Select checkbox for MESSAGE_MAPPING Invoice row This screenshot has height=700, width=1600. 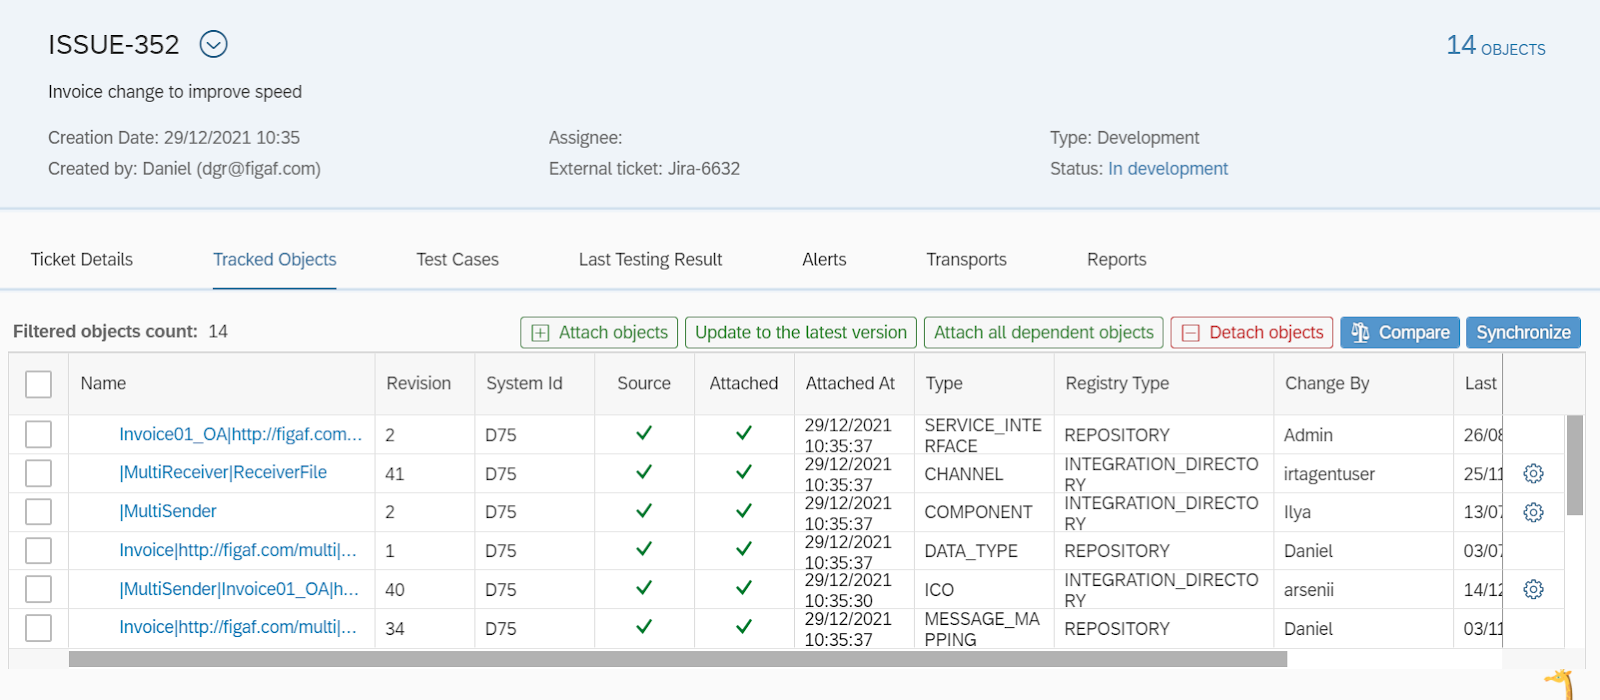pyautogui.click(x=38, y=628)
